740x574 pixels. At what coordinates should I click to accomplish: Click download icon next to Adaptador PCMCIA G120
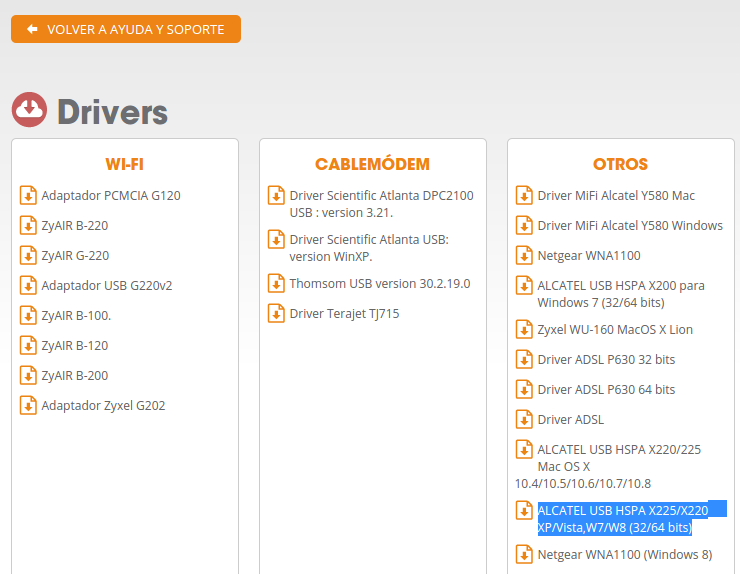28,195
